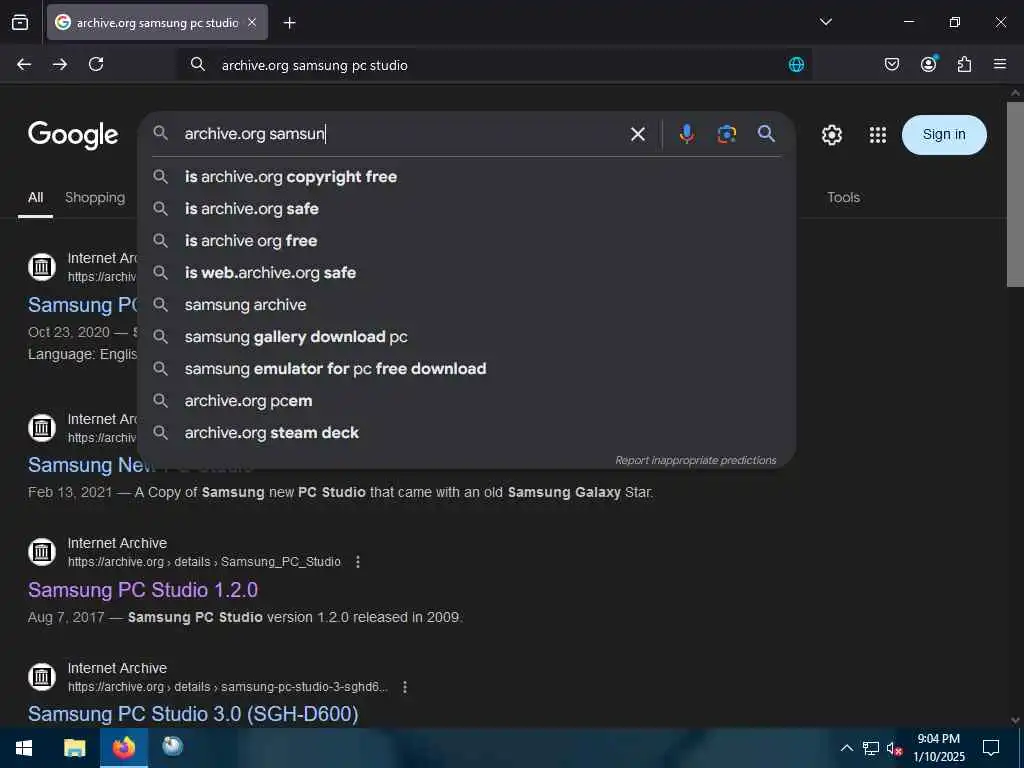Go forward to the next page
The image size is (1024, 768).
(x=60, y=64)
